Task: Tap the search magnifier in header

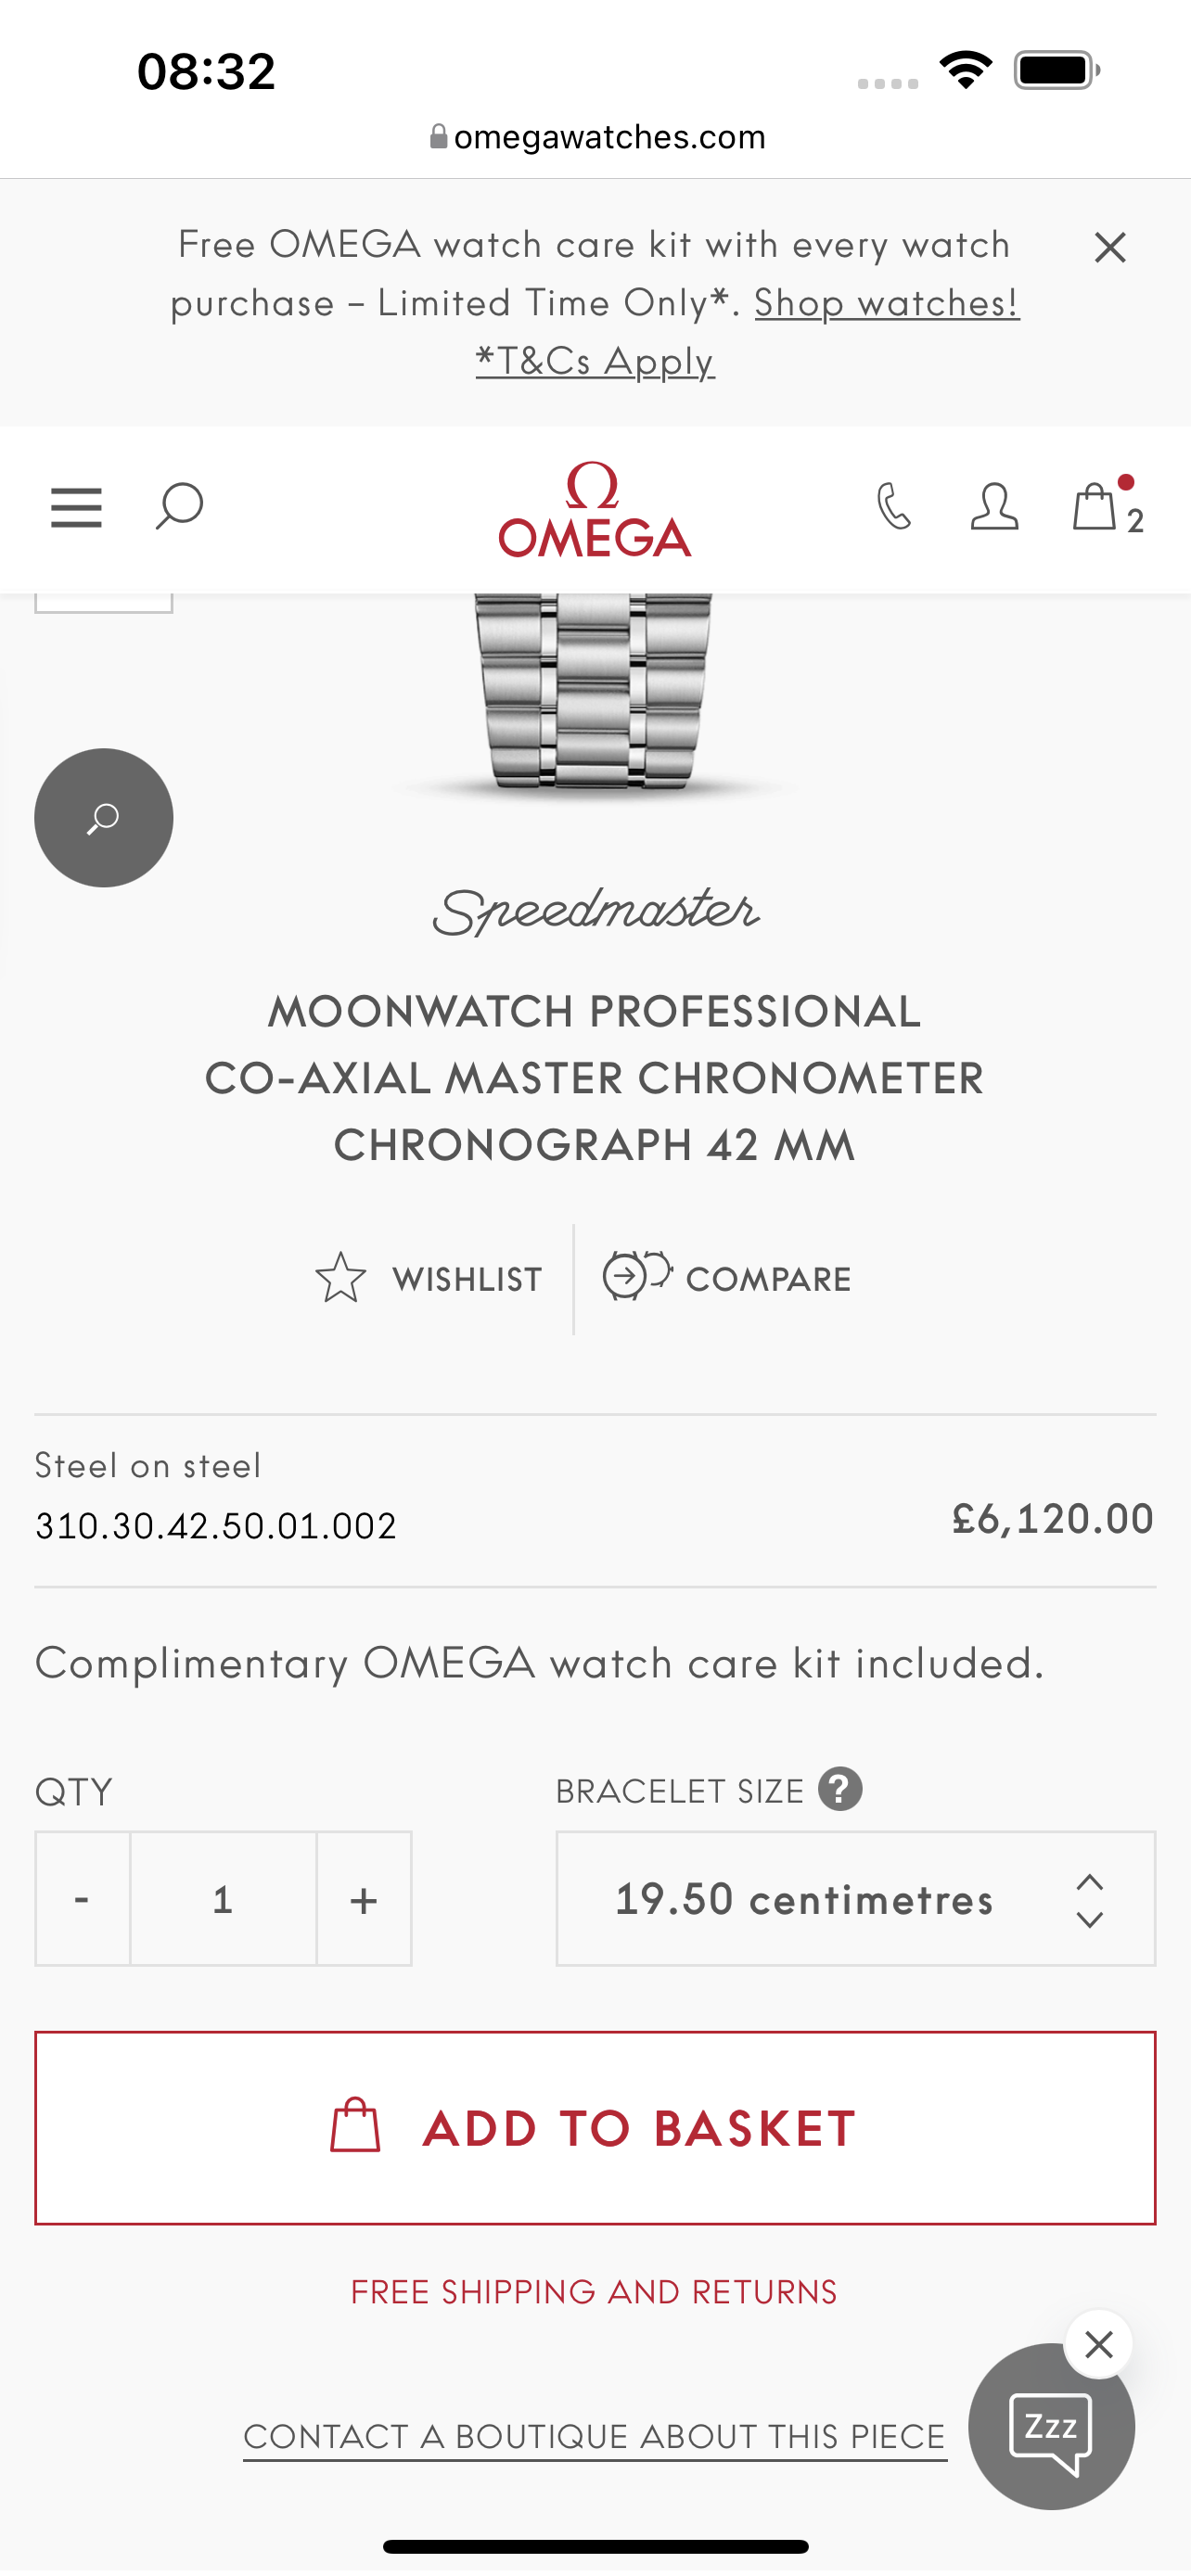Action: point(179,506)
